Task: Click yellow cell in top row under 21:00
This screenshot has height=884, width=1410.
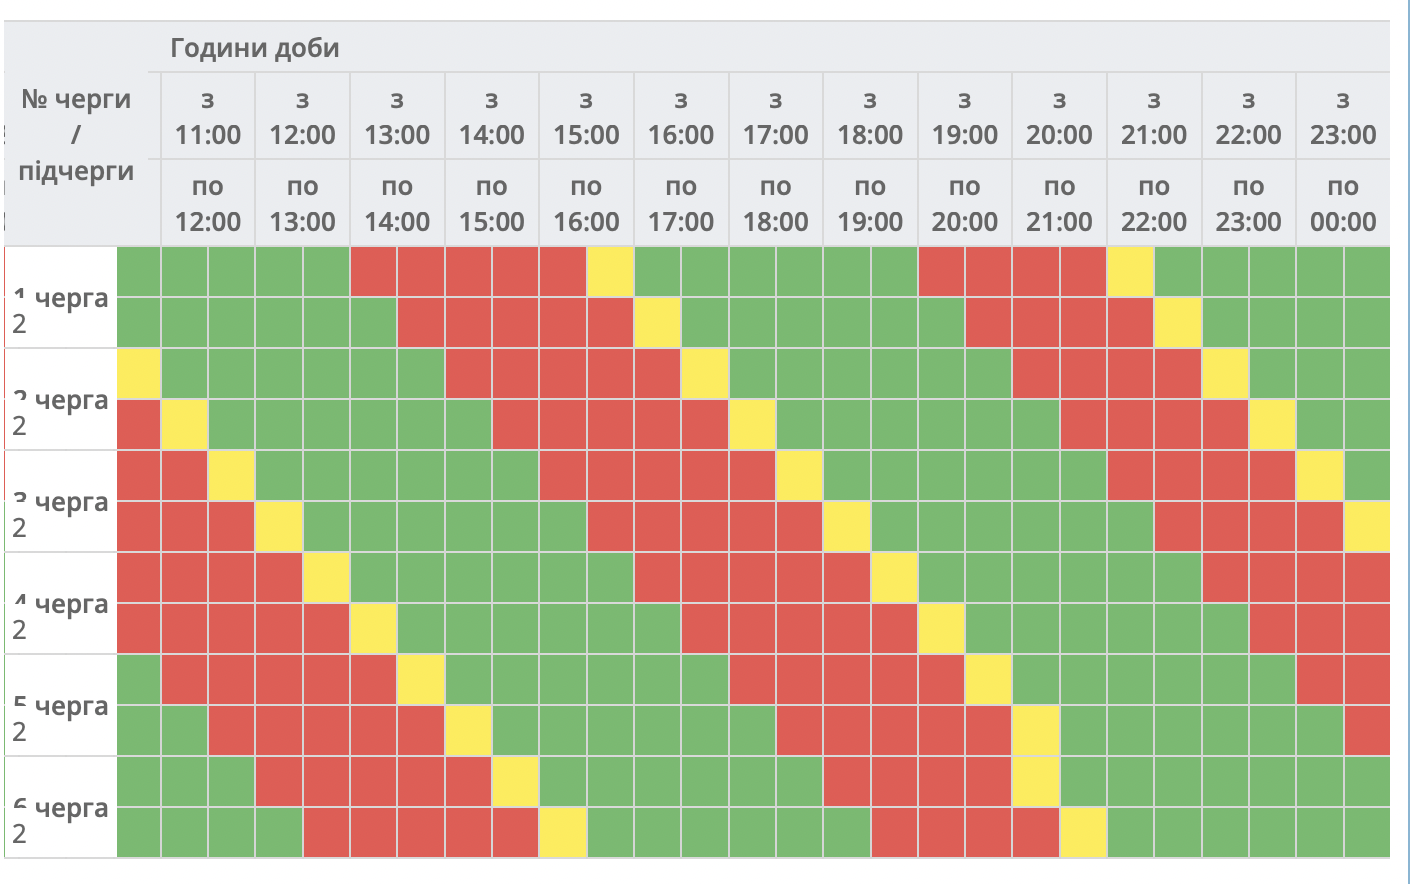Action: click(1130, 272)
